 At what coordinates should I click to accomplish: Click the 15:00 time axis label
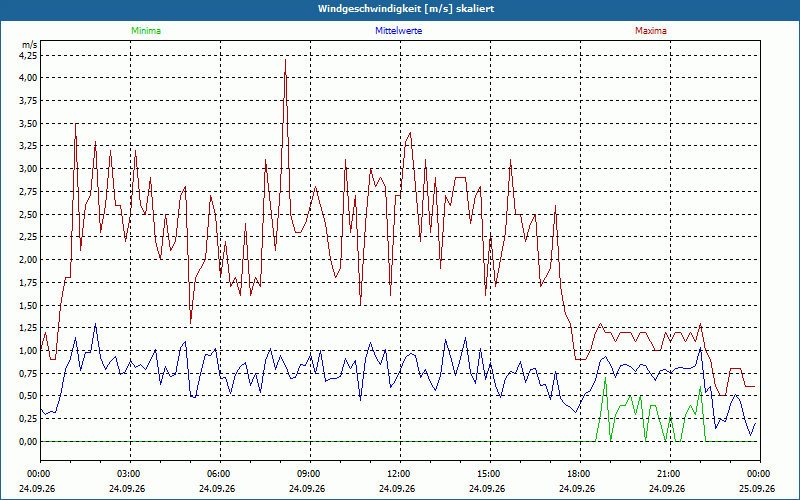[487, 474]
